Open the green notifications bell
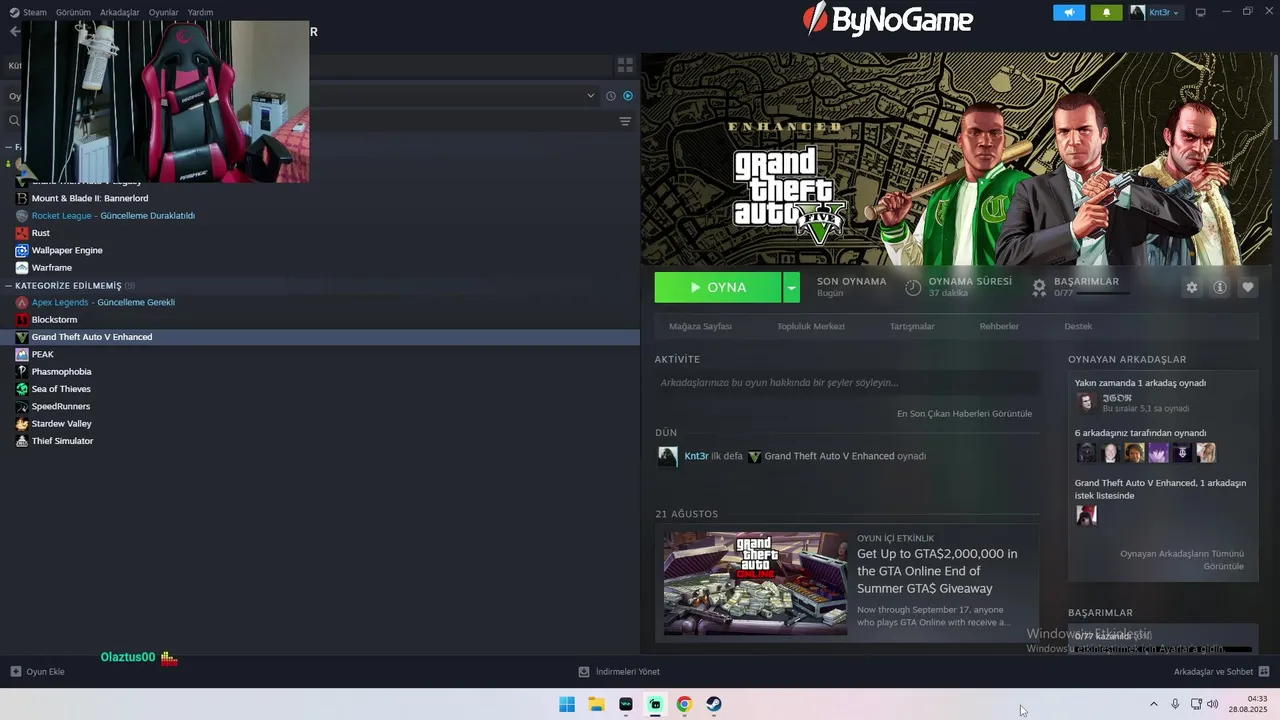Screen dimensions: 1280x720 [1106, 13]
